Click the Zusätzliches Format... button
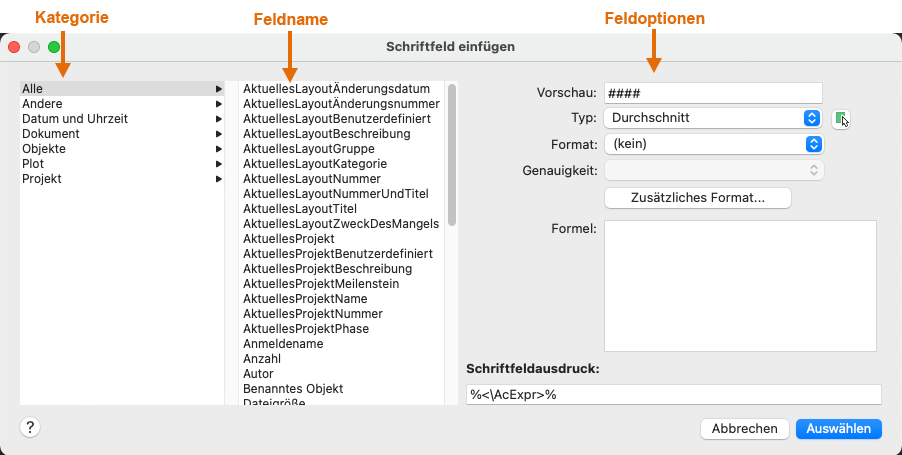 tap(697, 198)
